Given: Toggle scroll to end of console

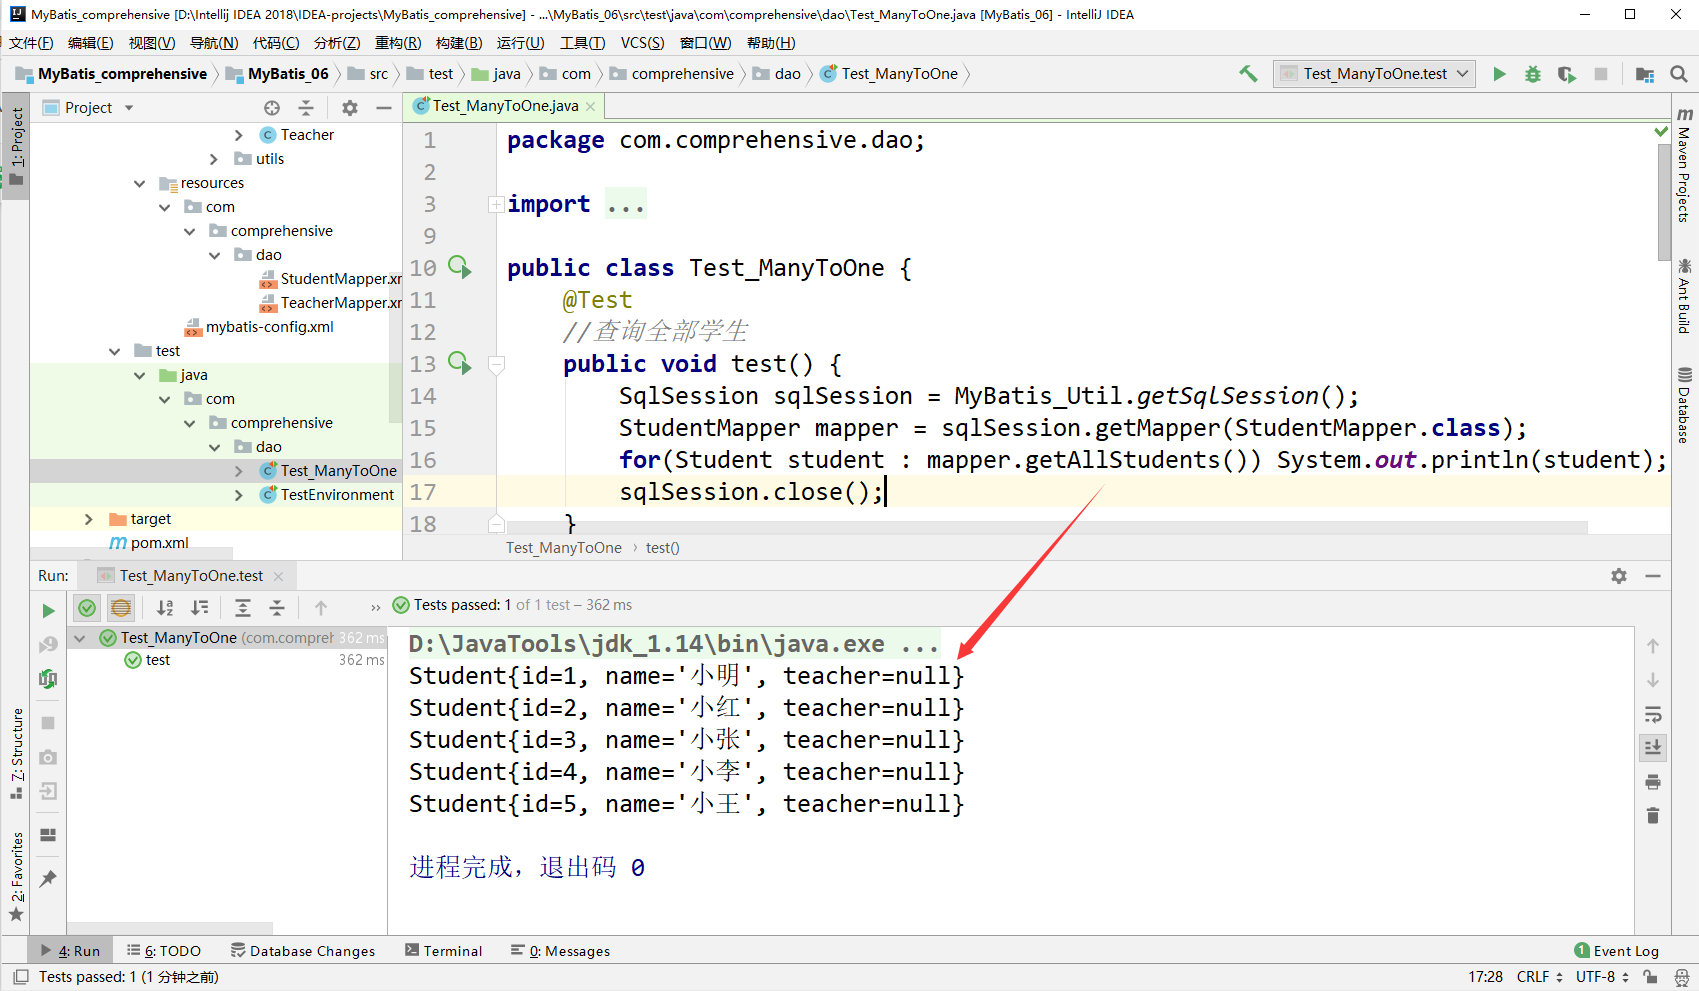Looking at the screenshot, I should 1653,748.
